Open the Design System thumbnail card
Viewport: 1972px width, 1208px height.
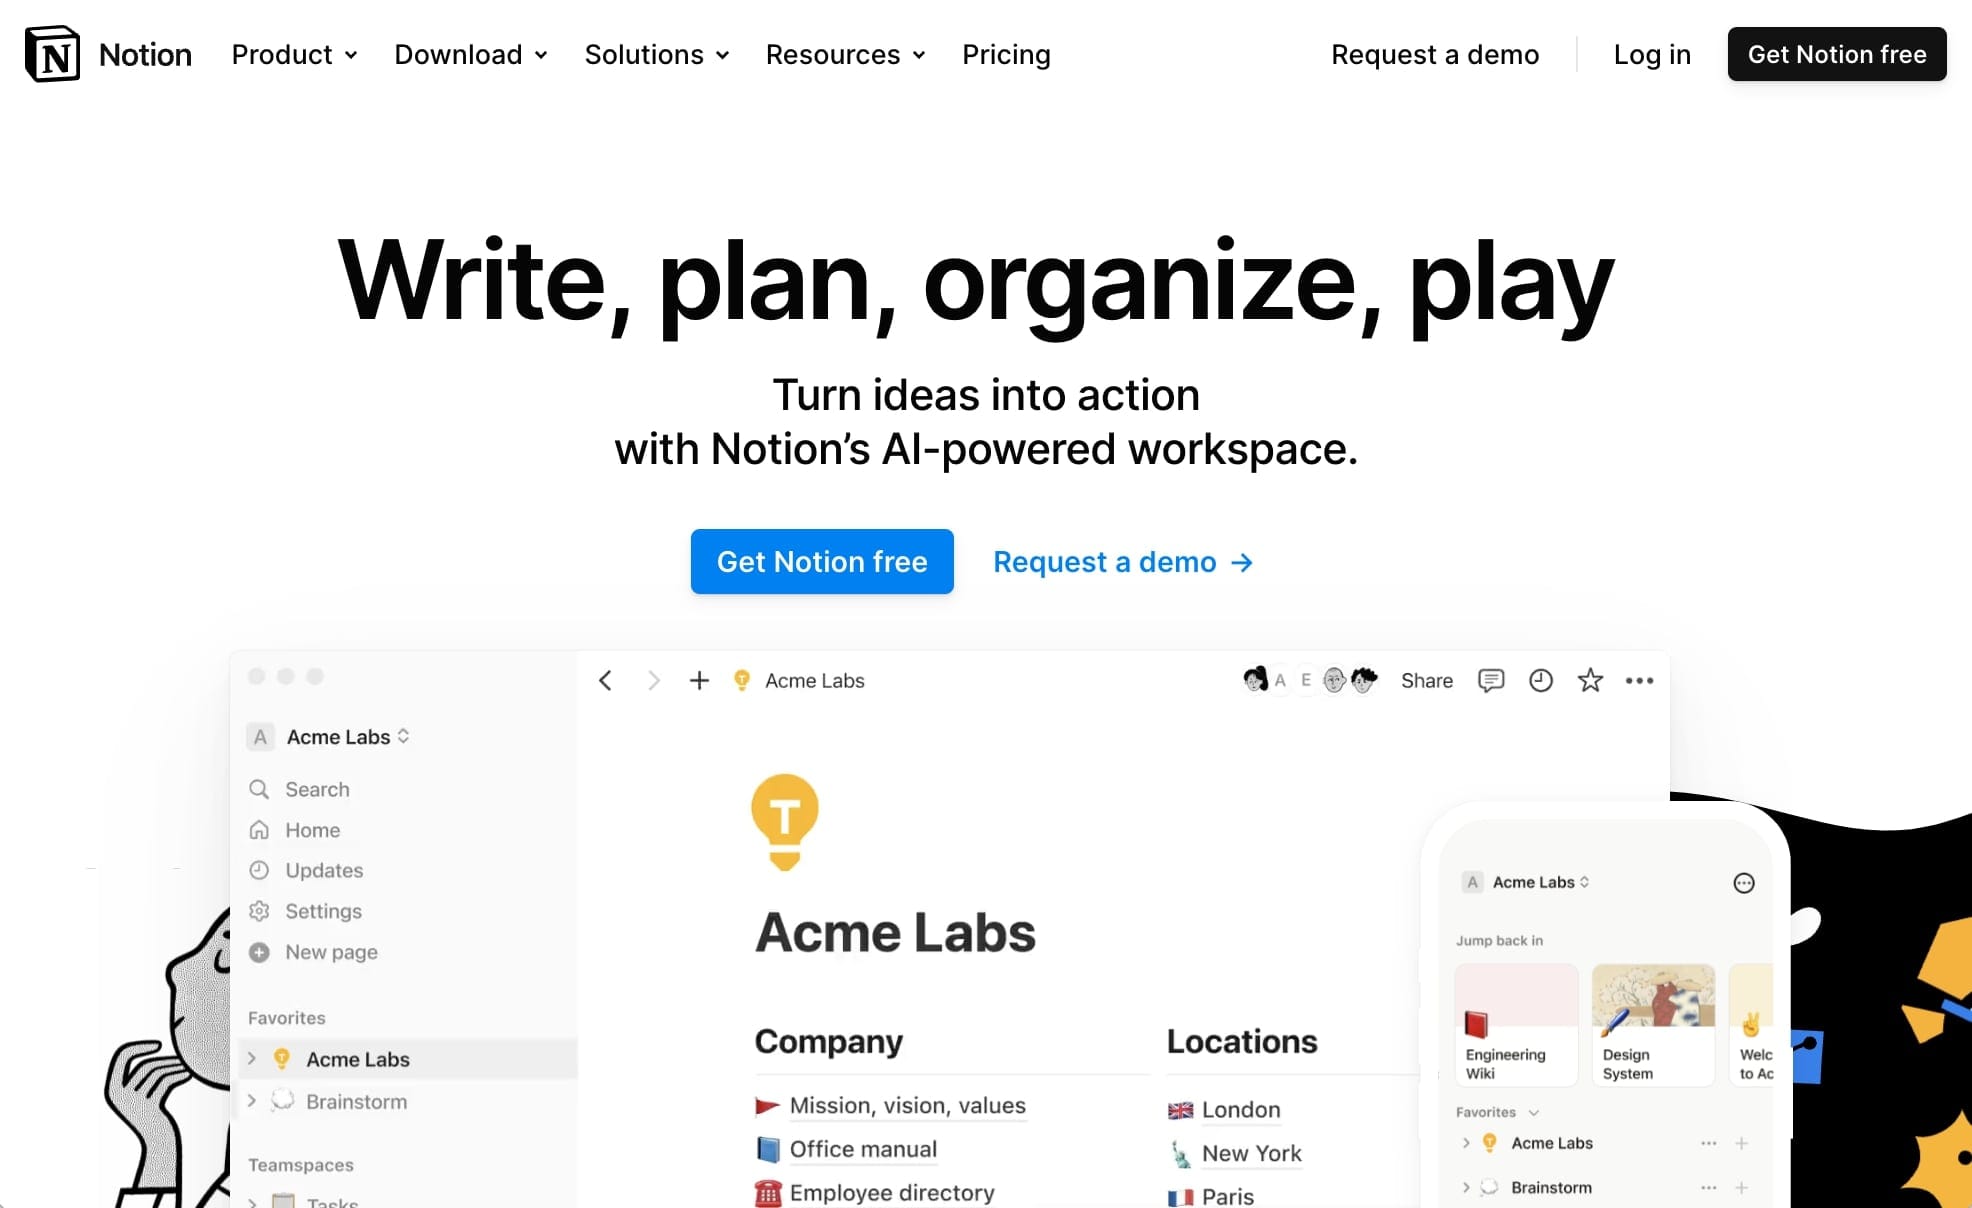click(x=1652, y=1025)
